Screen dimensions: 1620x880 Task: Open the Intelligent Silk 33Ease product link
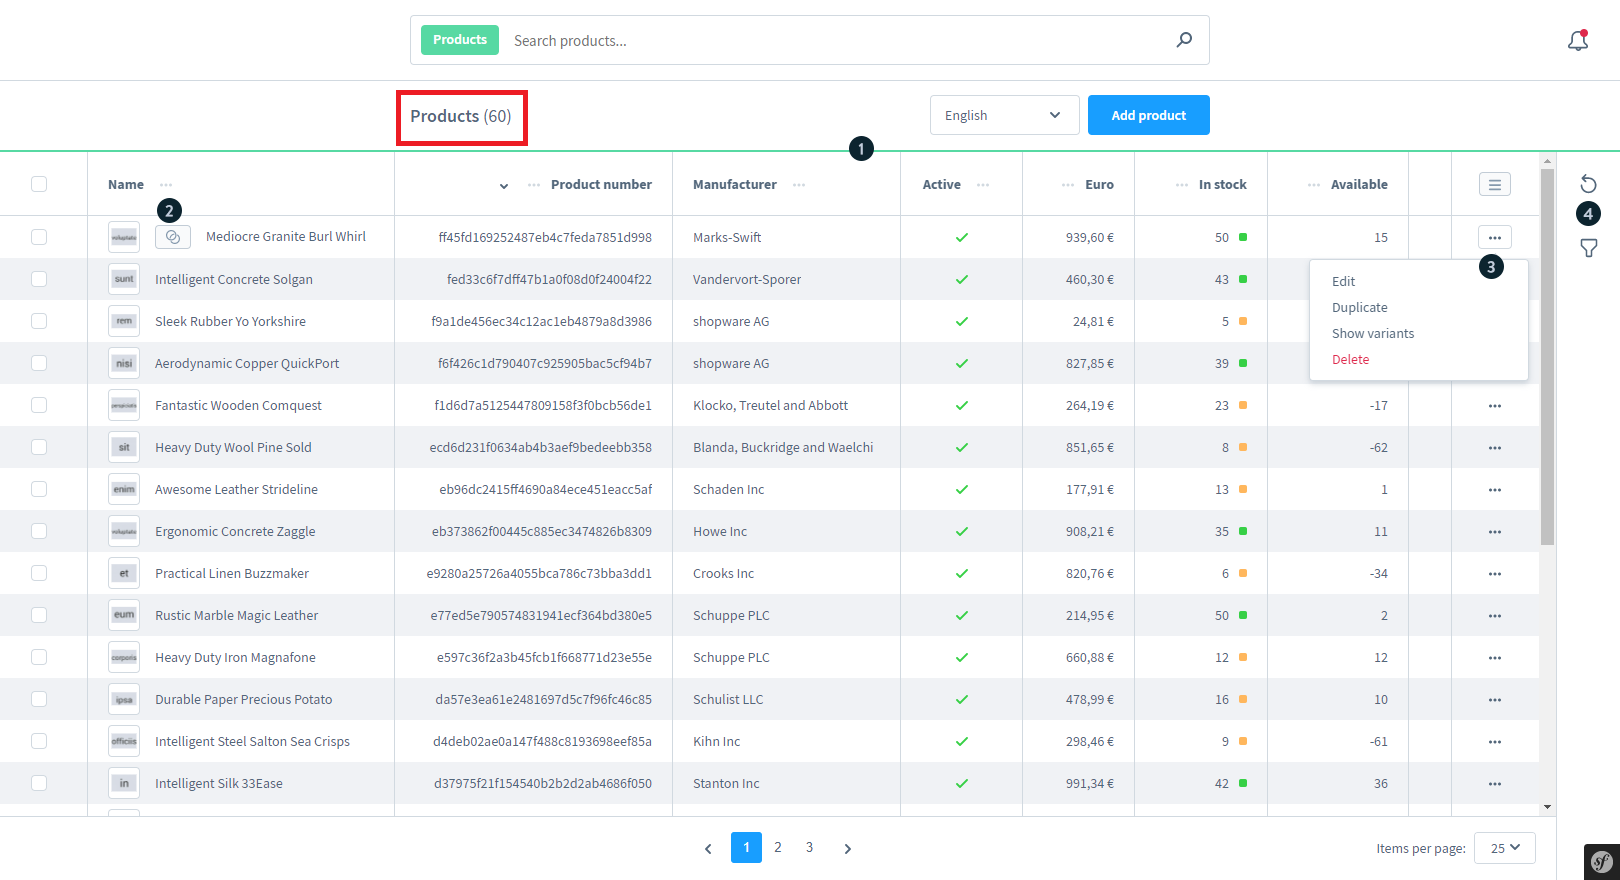tap(219, 784)
